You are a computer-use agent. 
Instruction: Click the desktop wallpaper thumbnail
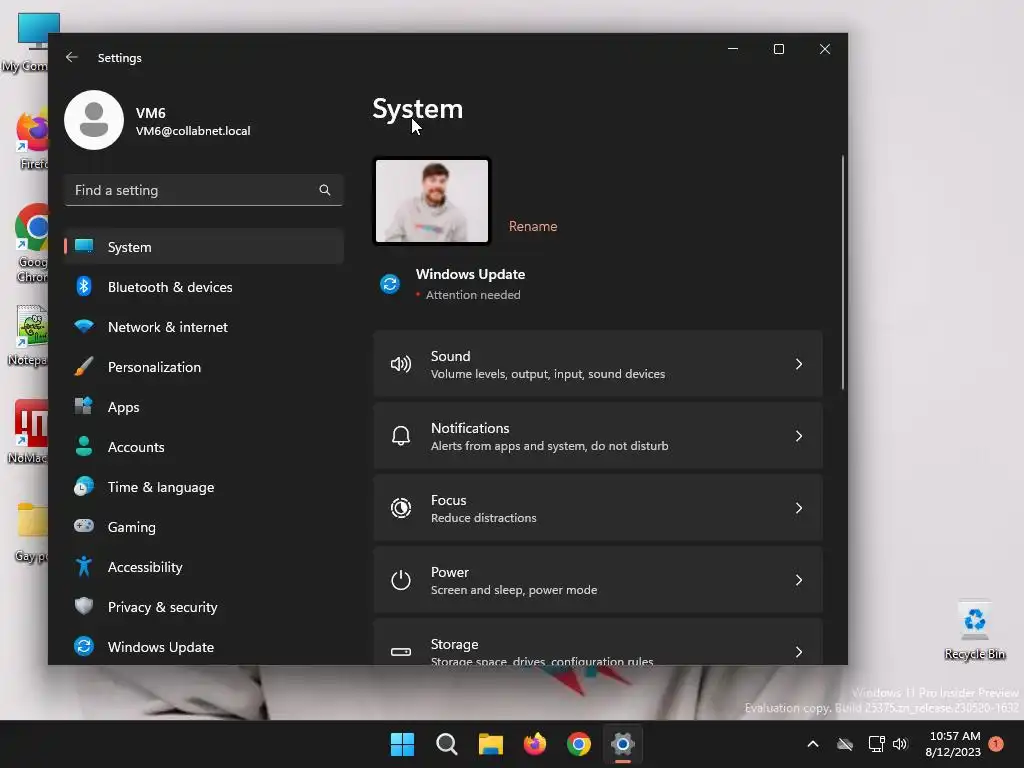point(432,201)
